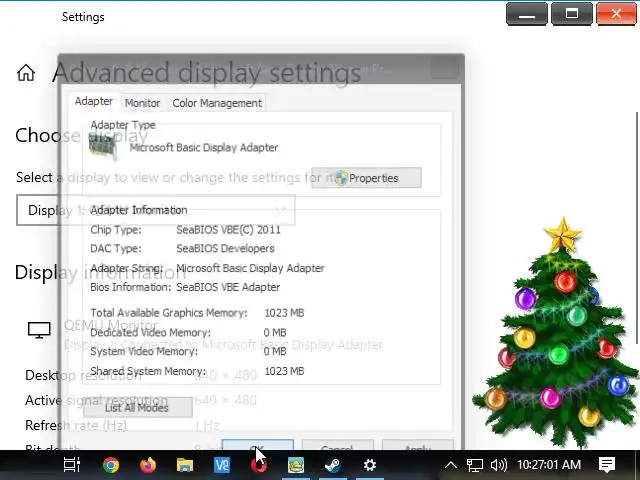Screen dimensions: 640x480
Task: Open volume control tray icon
Action: pyautogui.click(x=498, y=465)
